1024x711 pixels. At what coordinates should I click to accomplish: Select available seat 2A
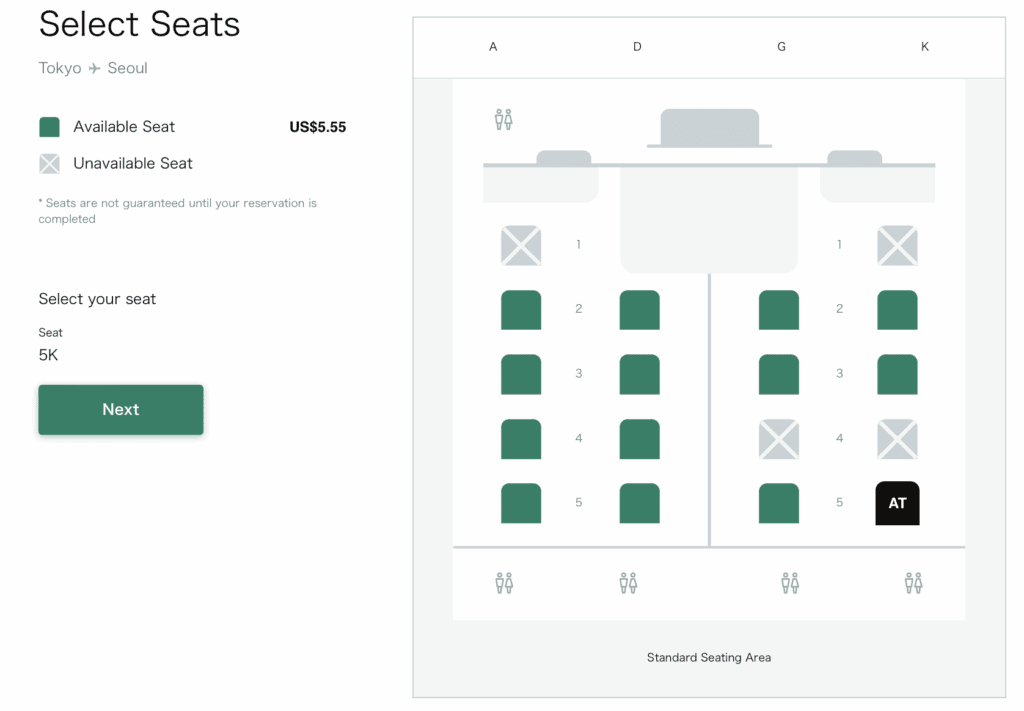pos(521,310)
